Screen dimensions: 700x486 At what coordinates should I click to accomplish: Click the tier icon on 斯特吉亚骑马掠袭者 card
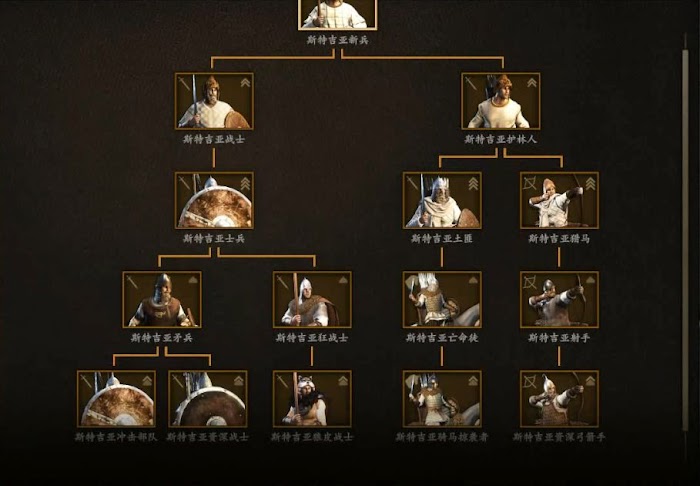coord(473,380)
